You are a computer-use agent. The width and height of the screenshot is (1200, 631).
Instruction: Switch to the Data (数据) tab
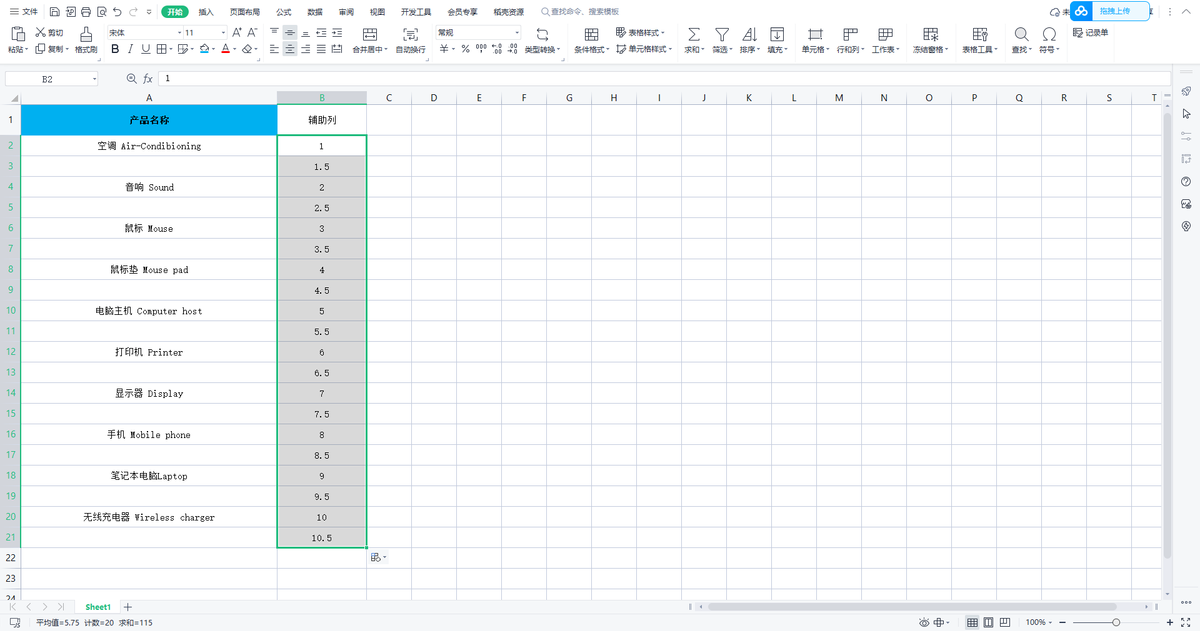[315, 12]
